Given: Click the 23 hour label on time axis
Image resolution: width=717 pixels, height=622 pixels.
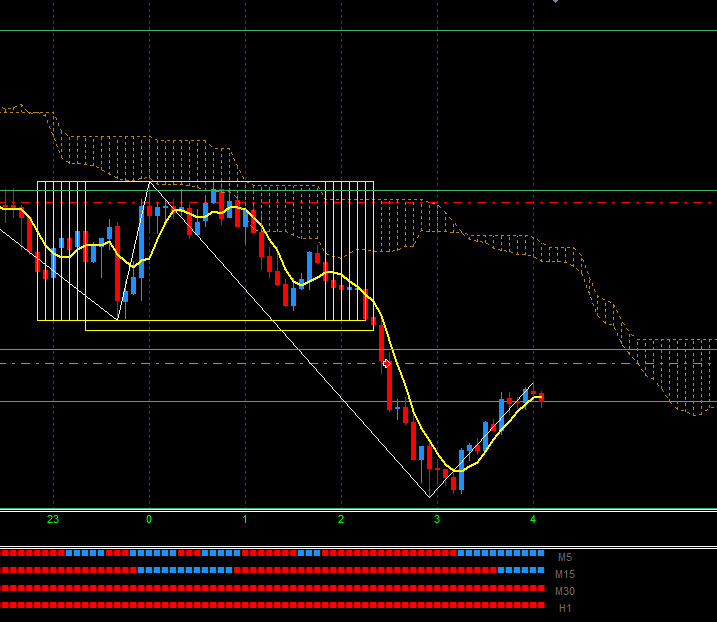Looking at the screenshot, I should tap(53, 520).
